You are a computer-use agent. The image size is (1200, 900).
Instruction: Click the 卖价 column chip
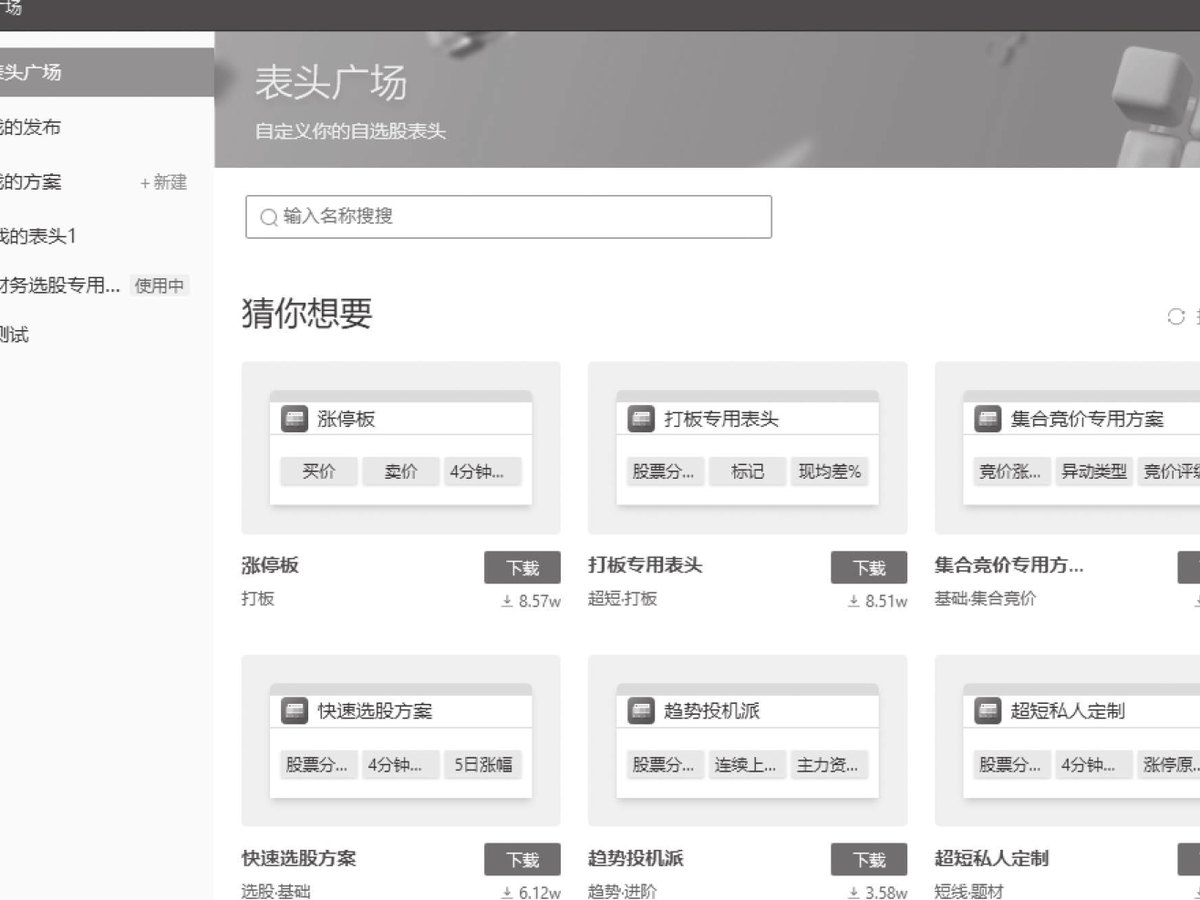click(x=401, y=472)
